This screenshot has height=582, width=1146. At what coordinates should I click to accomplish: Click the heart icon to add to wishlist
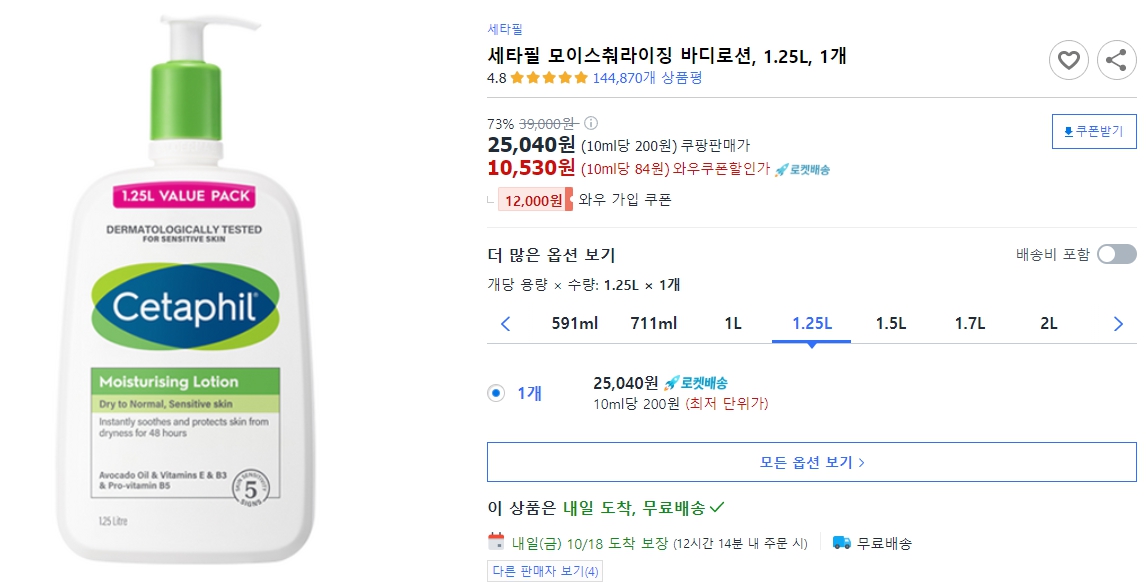click(x=1068, y=60)
